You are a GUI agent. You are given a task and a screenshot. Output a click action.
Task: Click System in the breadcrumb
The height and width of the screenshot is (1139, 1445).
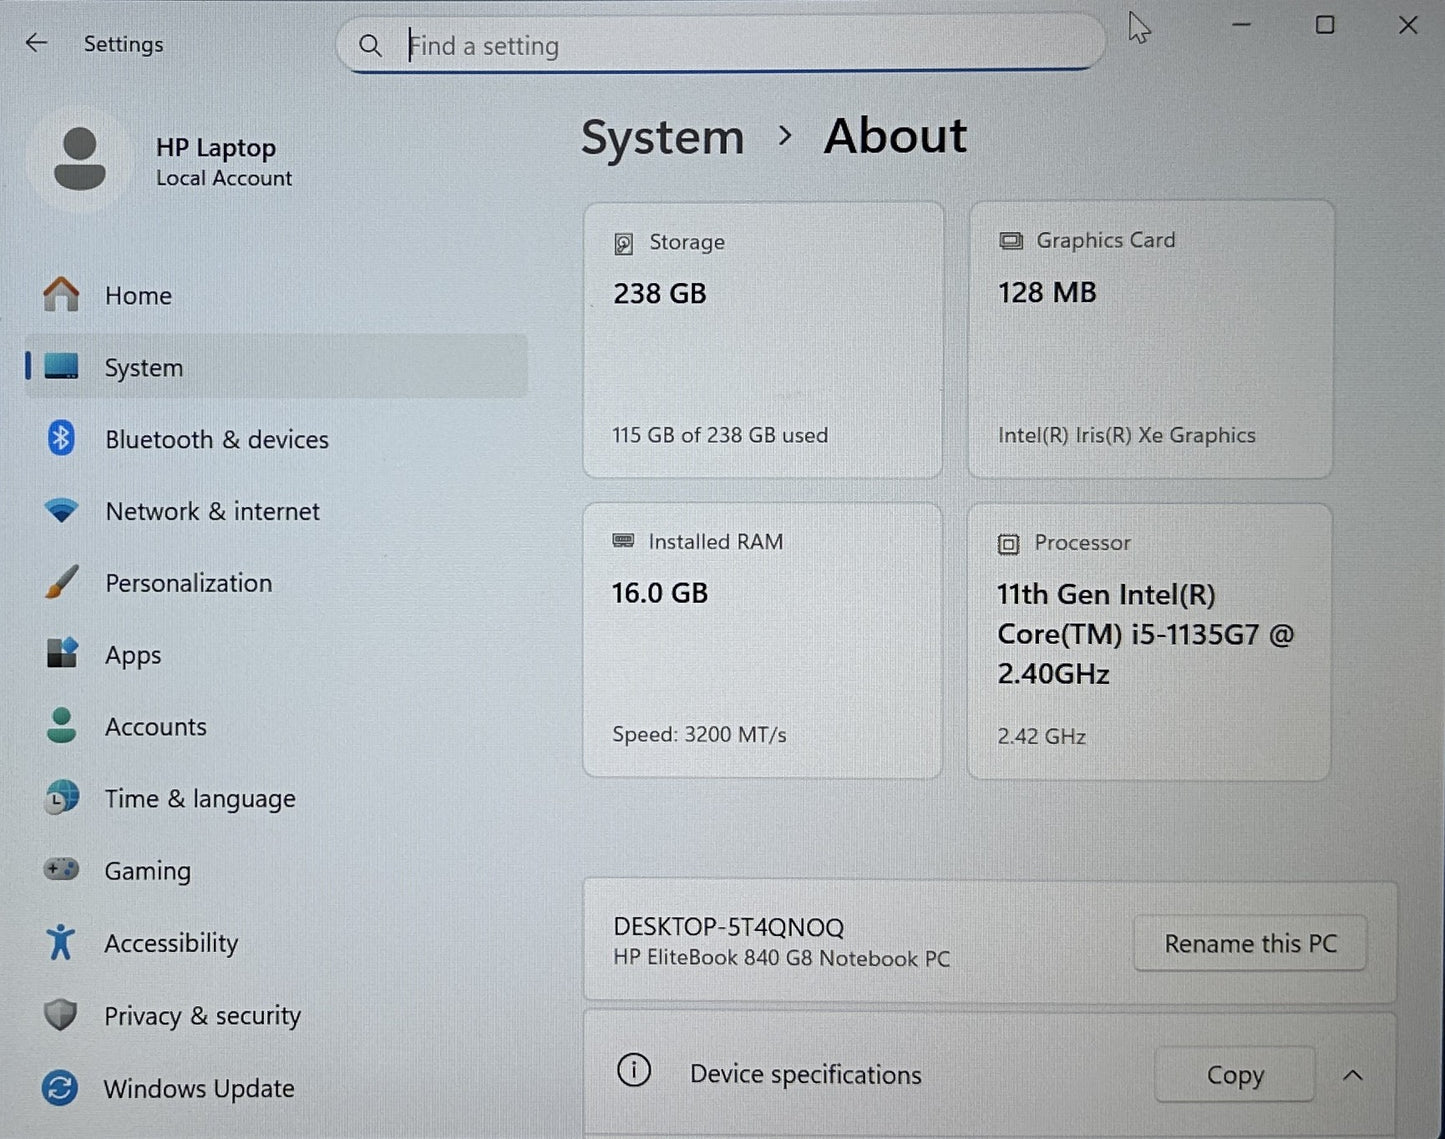662,137
